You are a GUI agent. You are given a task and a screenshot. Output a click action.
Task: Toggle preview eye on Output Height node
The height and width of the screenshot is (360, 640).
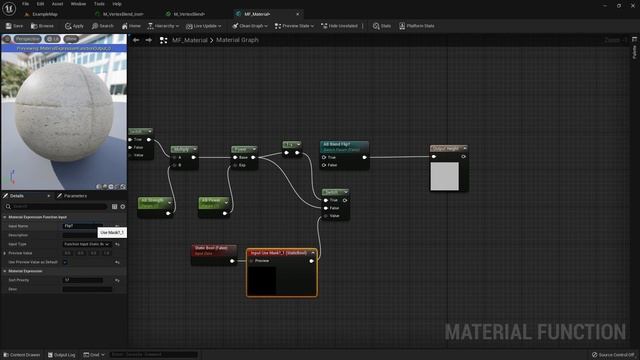click(463, 156)
